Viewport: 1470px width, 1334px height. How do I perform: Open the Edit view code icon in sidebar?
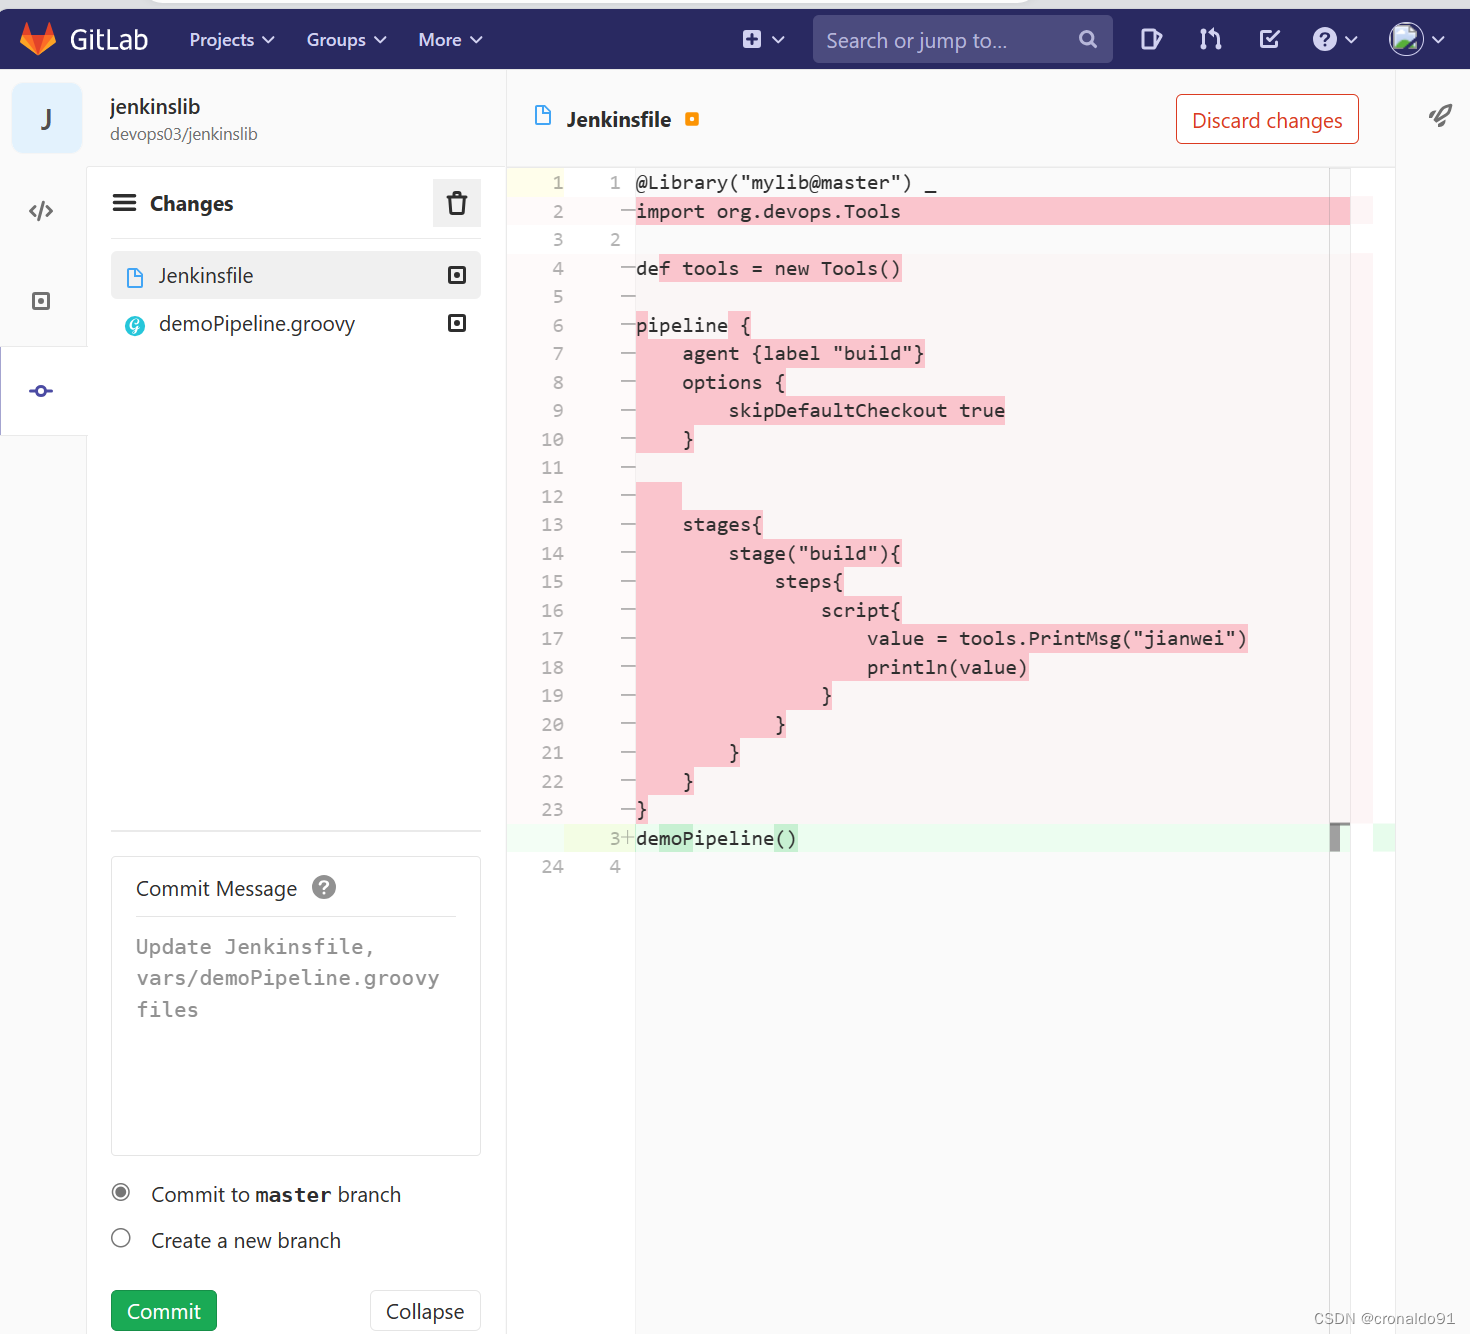(41, 211)
